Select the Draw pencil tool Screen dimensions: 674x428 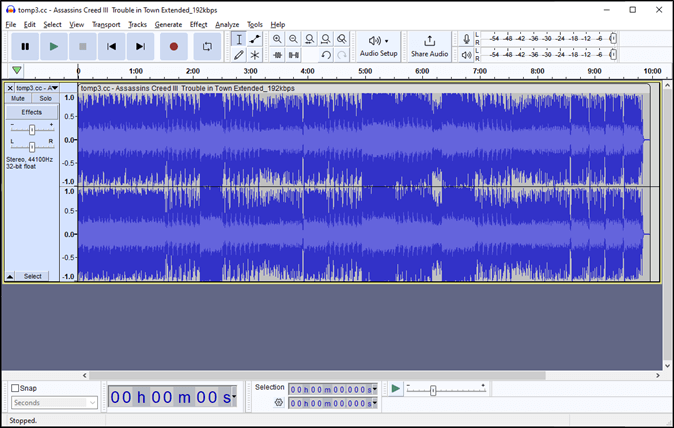(x=238, y=55)
